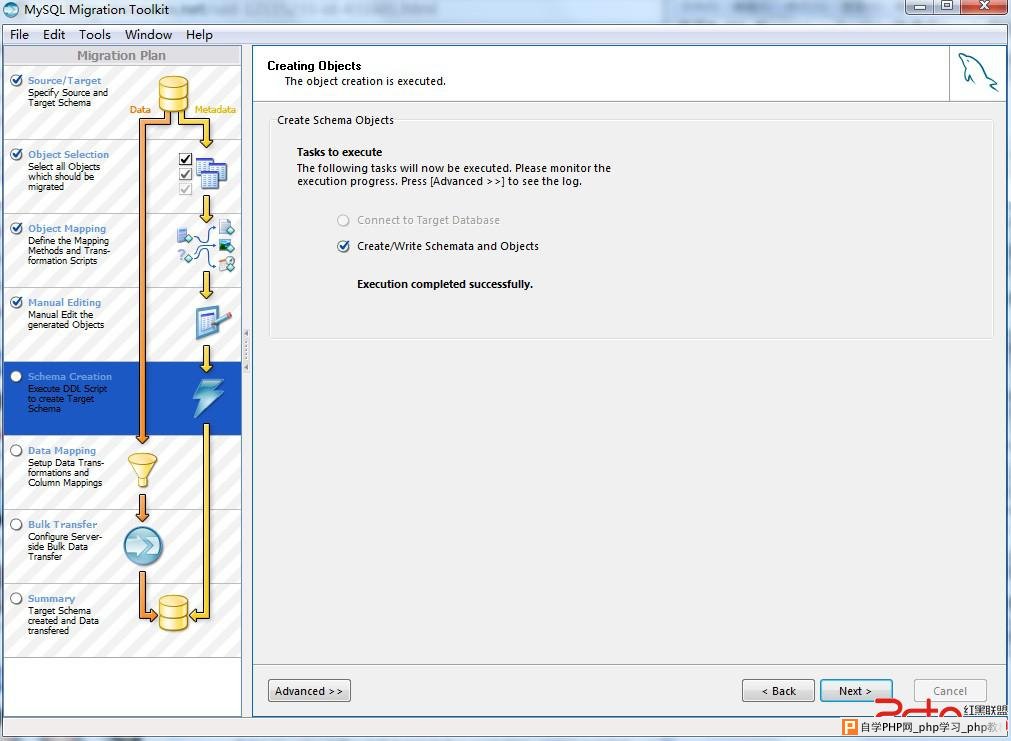
Task: Minimize the MySQL Migration Toolkit window
Action: click(920, 6)
